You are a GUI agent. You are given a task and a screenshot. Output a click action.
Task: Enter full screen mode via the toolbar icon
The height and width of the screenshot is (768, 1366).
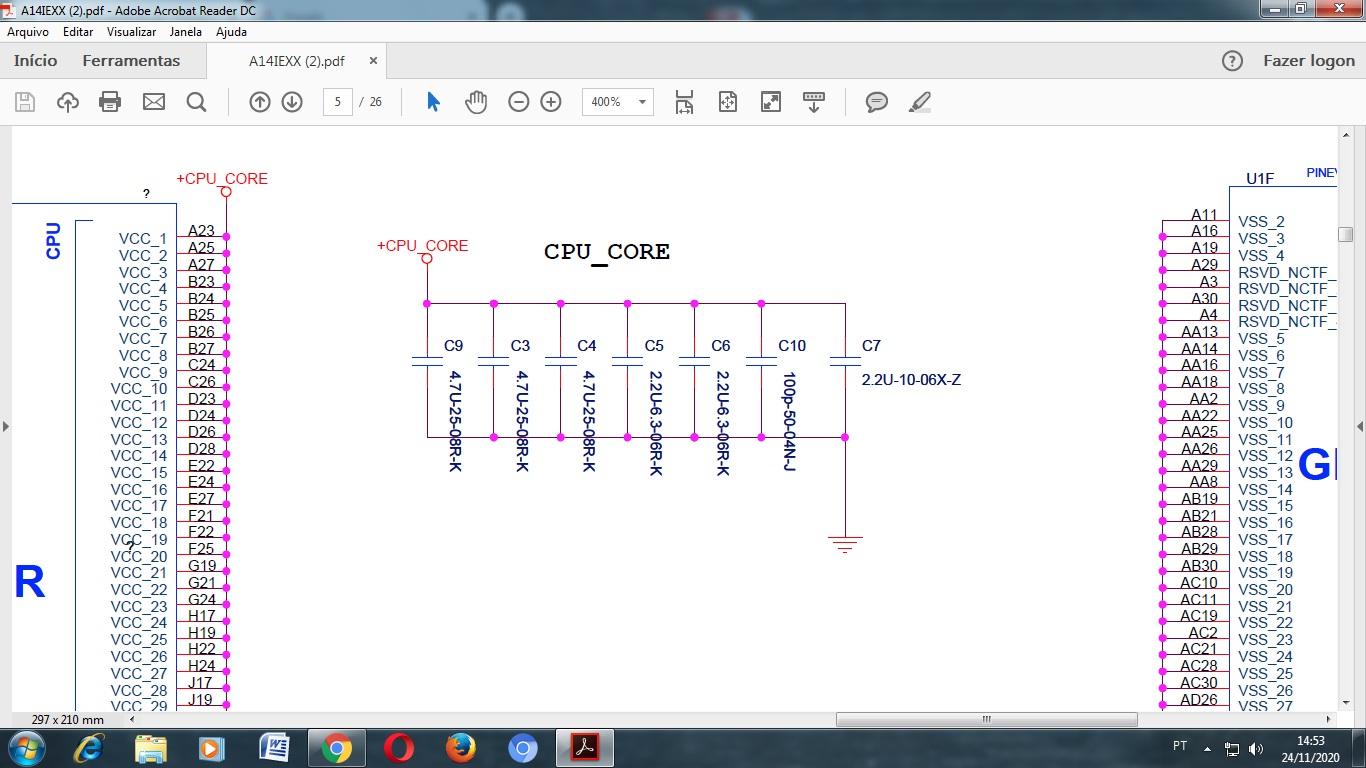[771, 102]
